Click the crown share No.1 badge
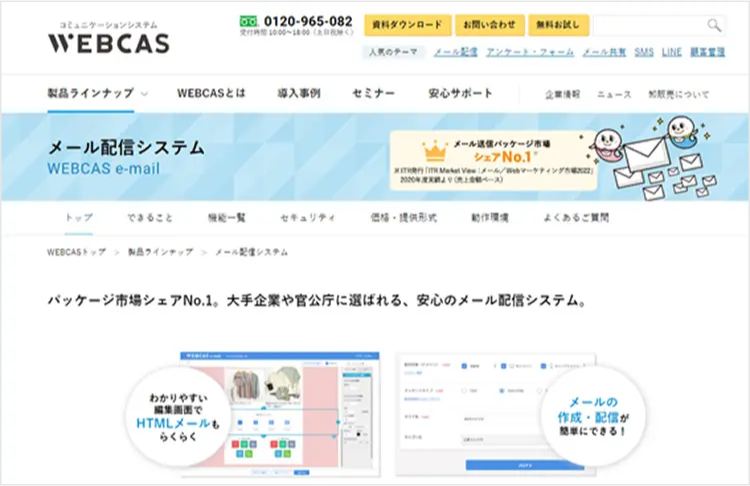 (493, 160)
